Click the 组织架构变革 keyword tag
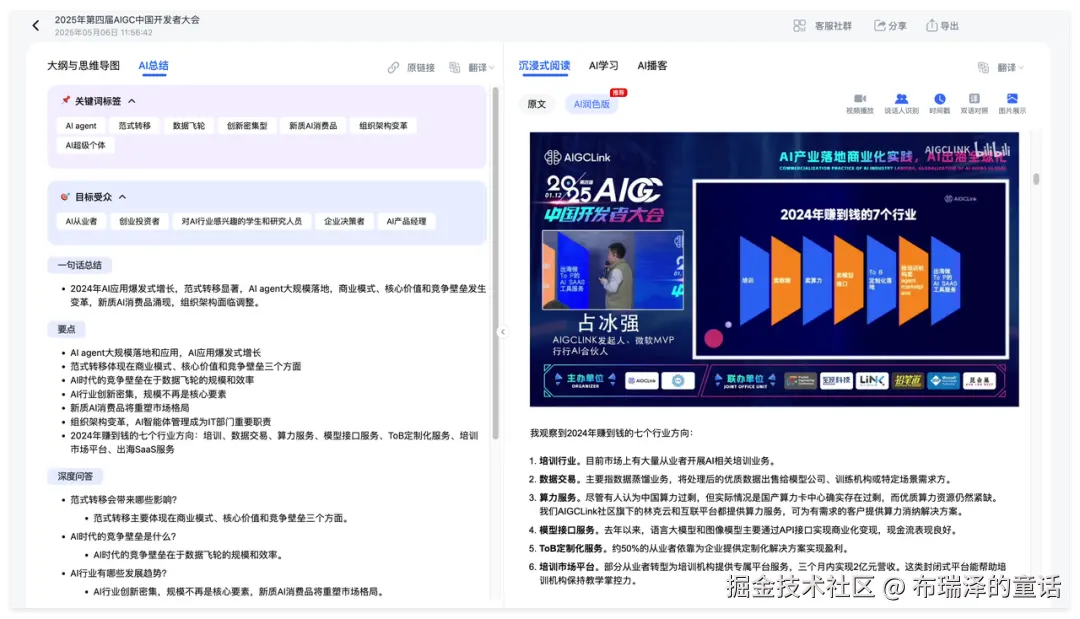This screenshot has width=1080, height=619. [383, 126]
